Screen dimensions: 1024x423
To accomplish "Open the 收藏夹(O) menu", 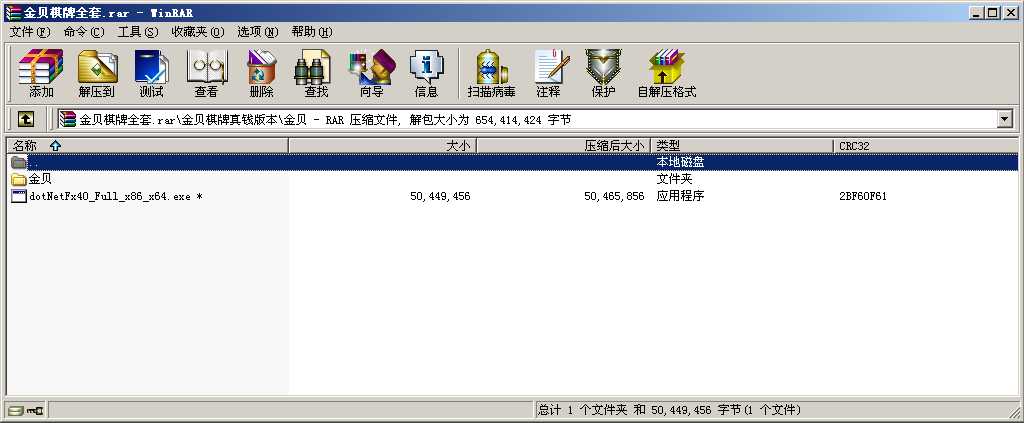I will tap(198, 32).
